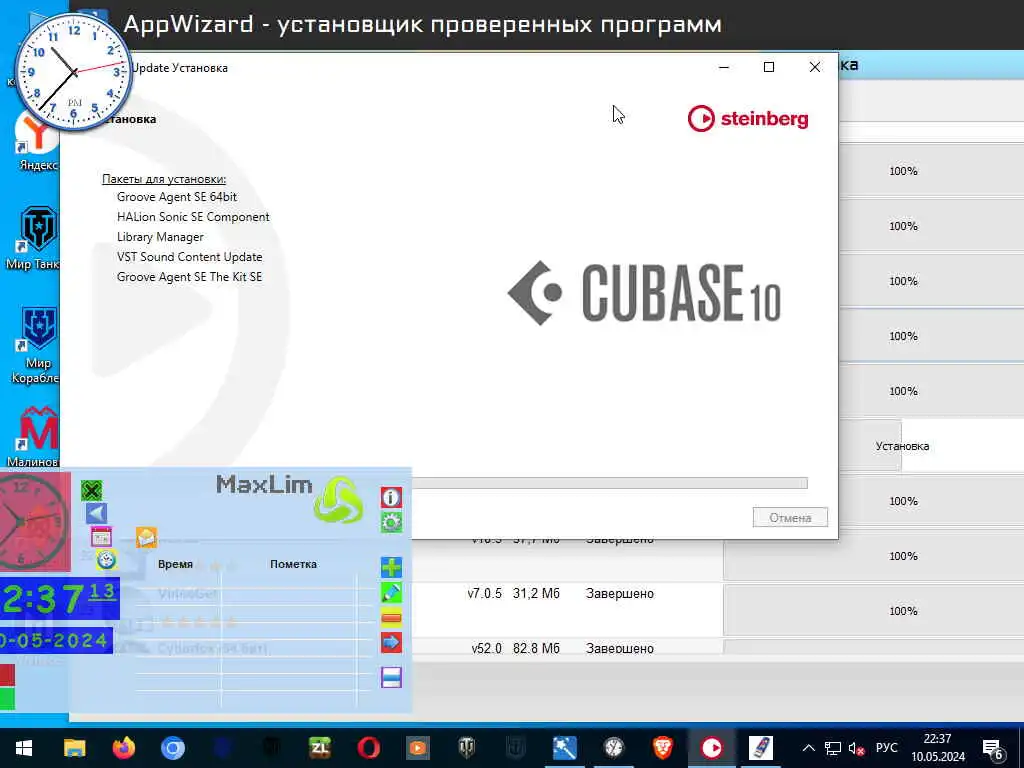Click the digital date display 05-2024
This screenshot has width=1024, height=768.
pyautogui.click(x=56, y=641)
